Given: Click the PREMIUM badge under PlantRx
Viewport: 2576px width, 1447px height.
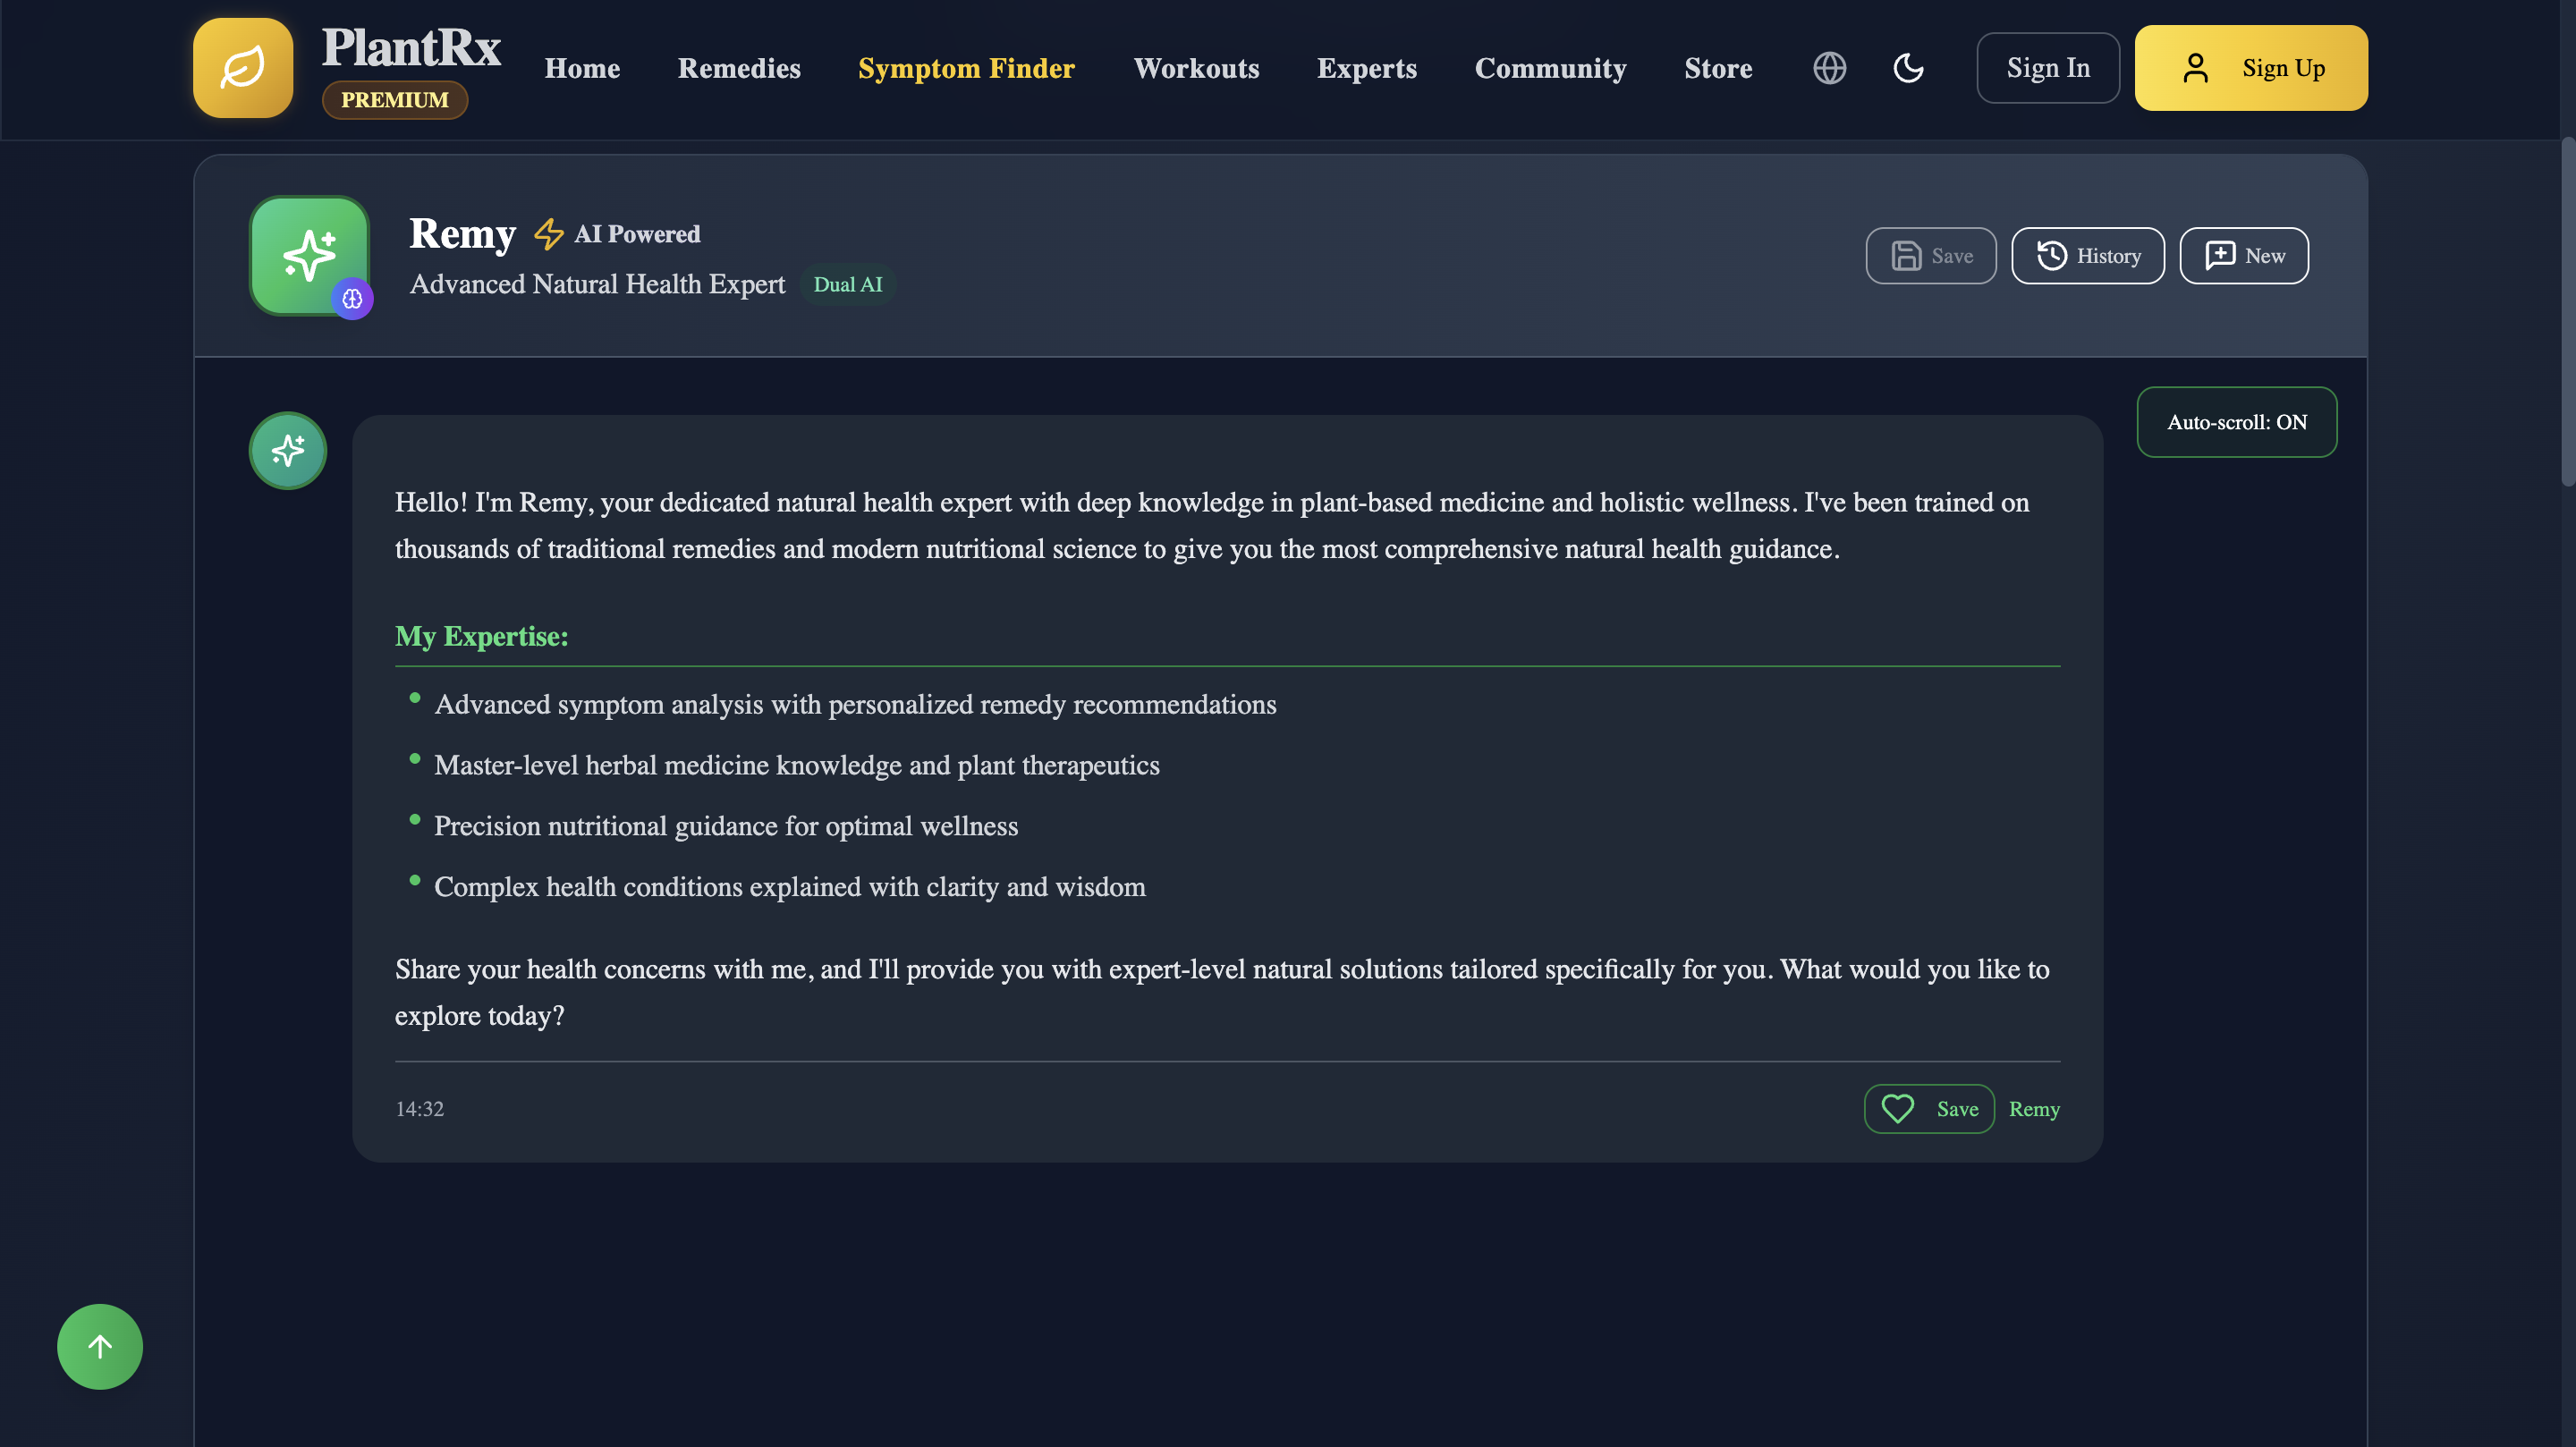Looking at the screenshot, I should pos(395,100).
